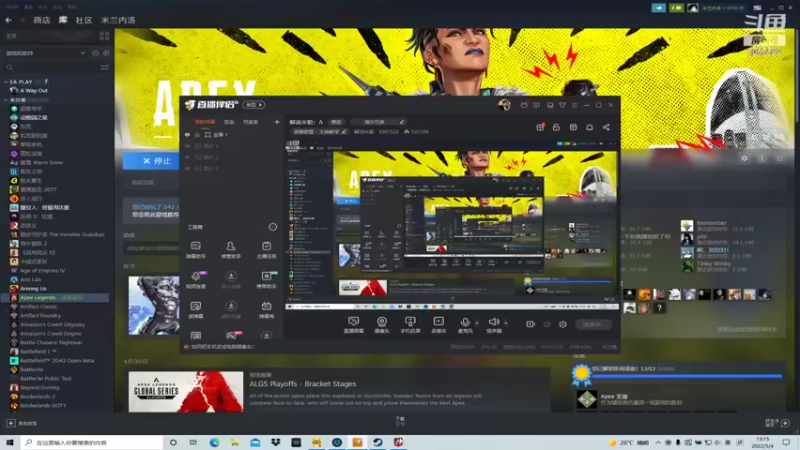Edit the stream title with pencil icon
Image resolution: width=800 pixels, height=450 pixels.
pos(402,122)
